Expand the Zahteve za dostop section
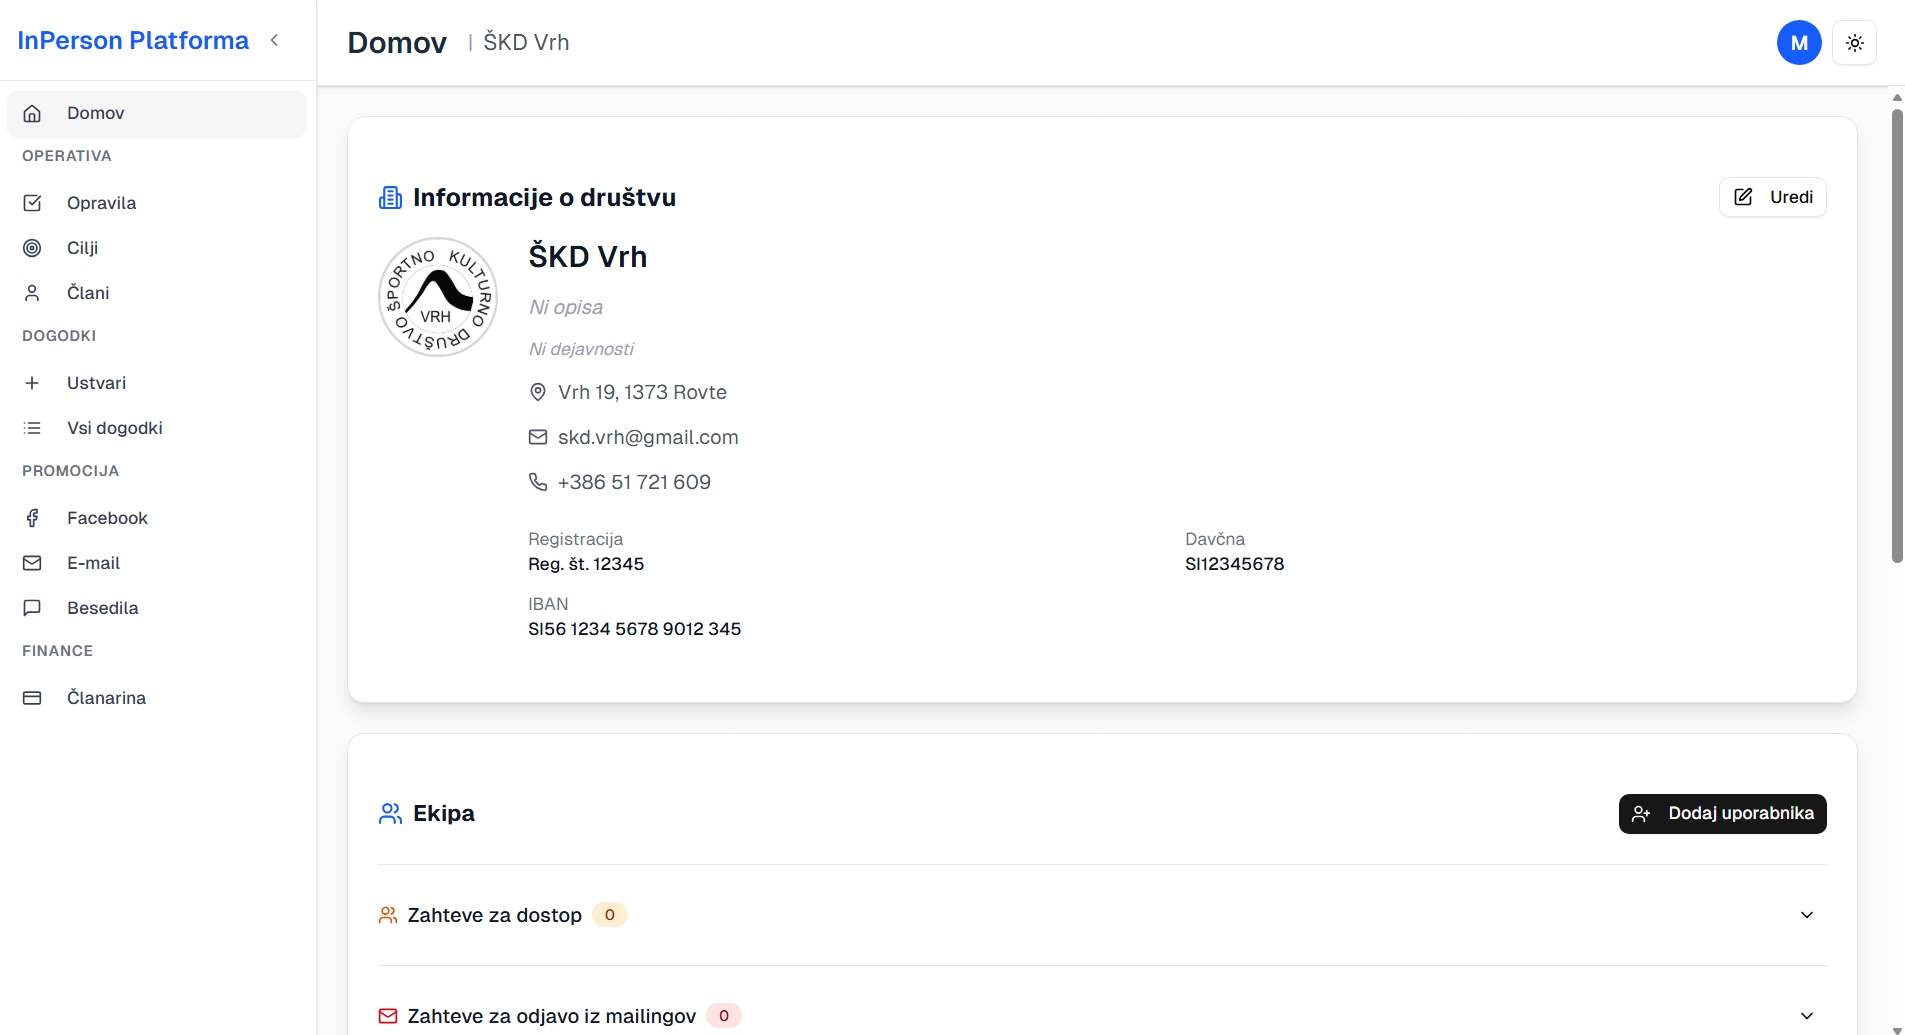Viewport: 1905px width, 1035px height. 1806,914
